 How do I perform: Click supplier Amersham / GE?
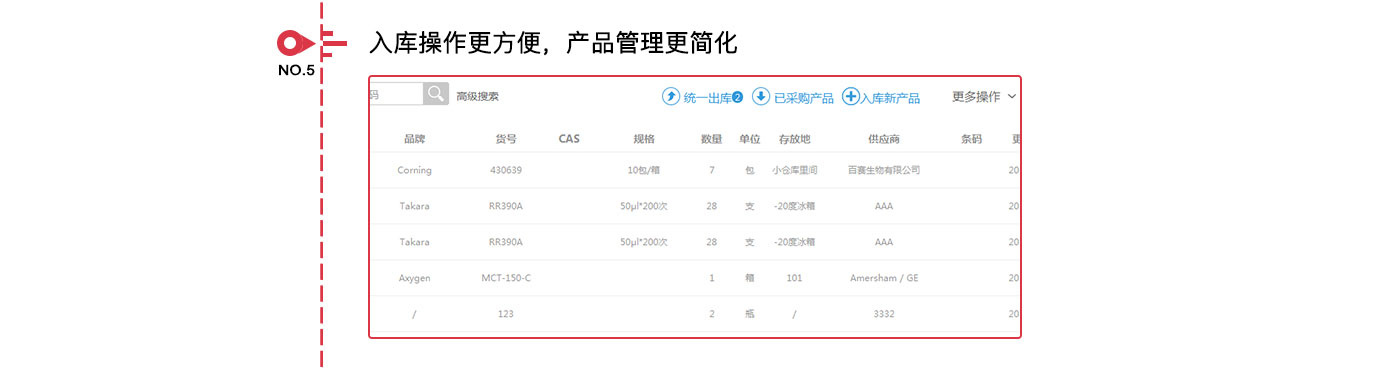884,278
